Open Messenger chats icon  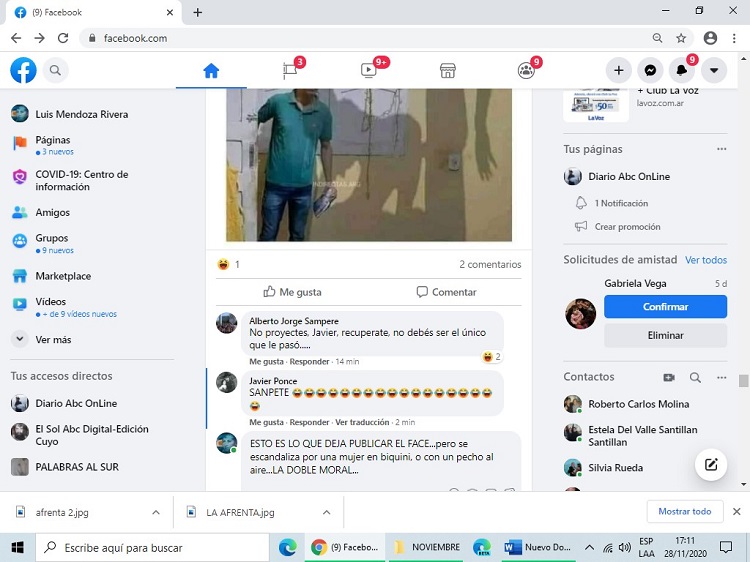point(650,71)
